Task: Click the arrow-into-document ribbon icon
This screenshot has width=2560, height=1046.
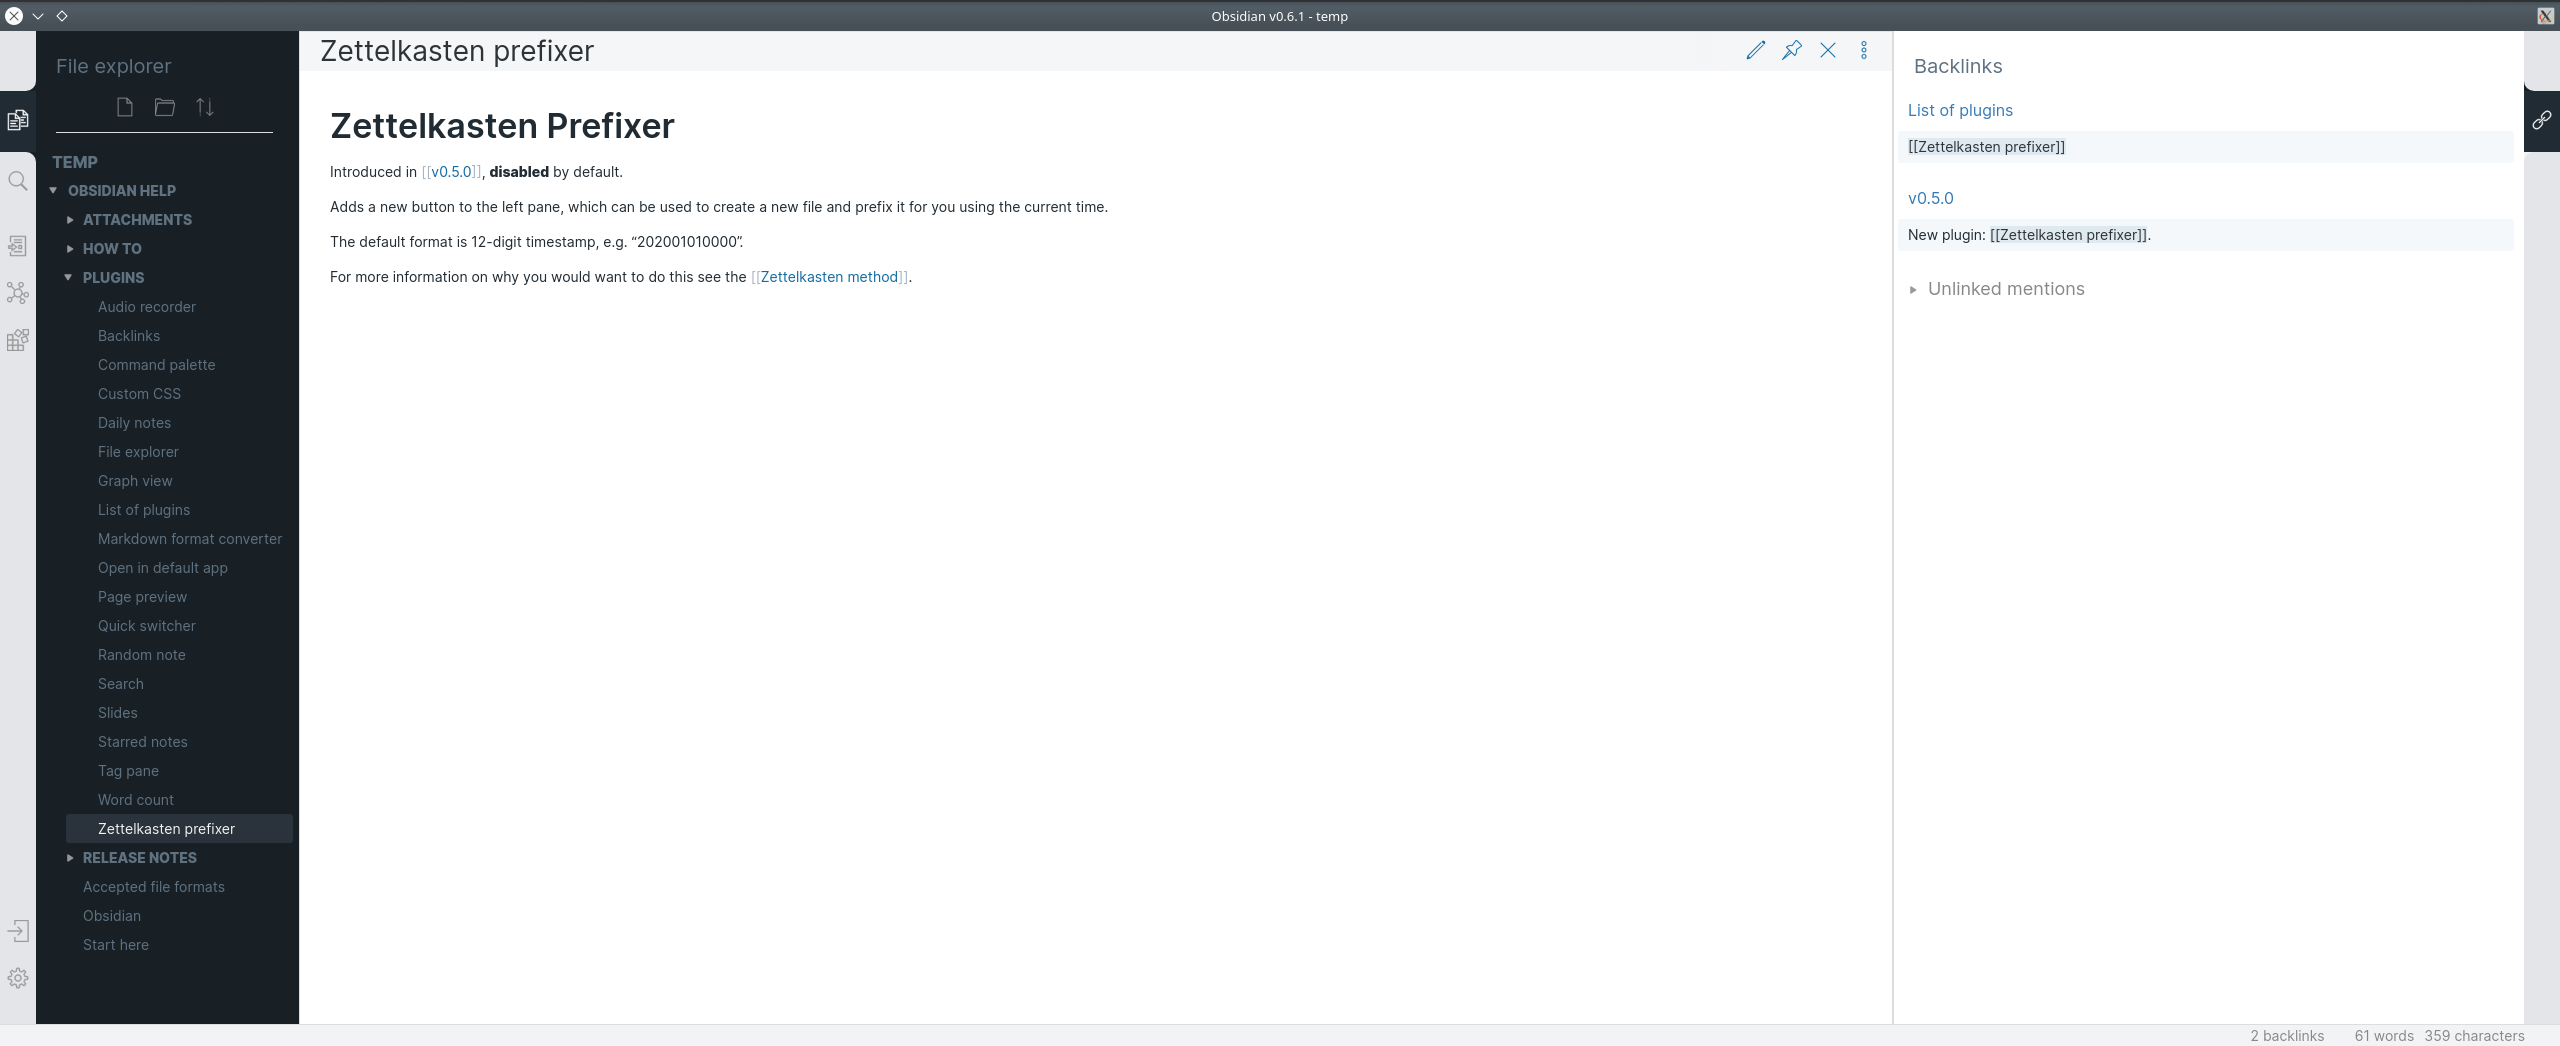Action: coord(18,246)
